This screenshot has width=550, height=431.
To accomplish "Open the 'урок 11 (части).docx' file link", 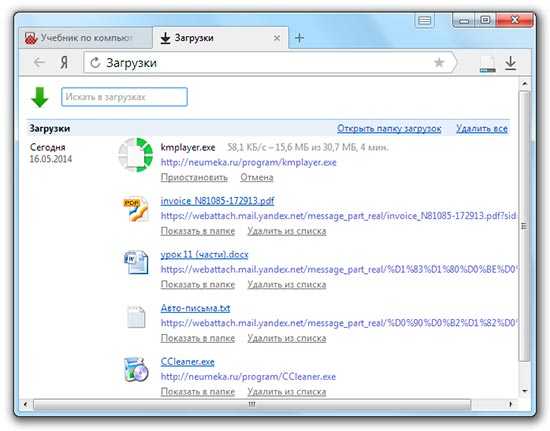I will pyautogui.click(x=204, y=255).
